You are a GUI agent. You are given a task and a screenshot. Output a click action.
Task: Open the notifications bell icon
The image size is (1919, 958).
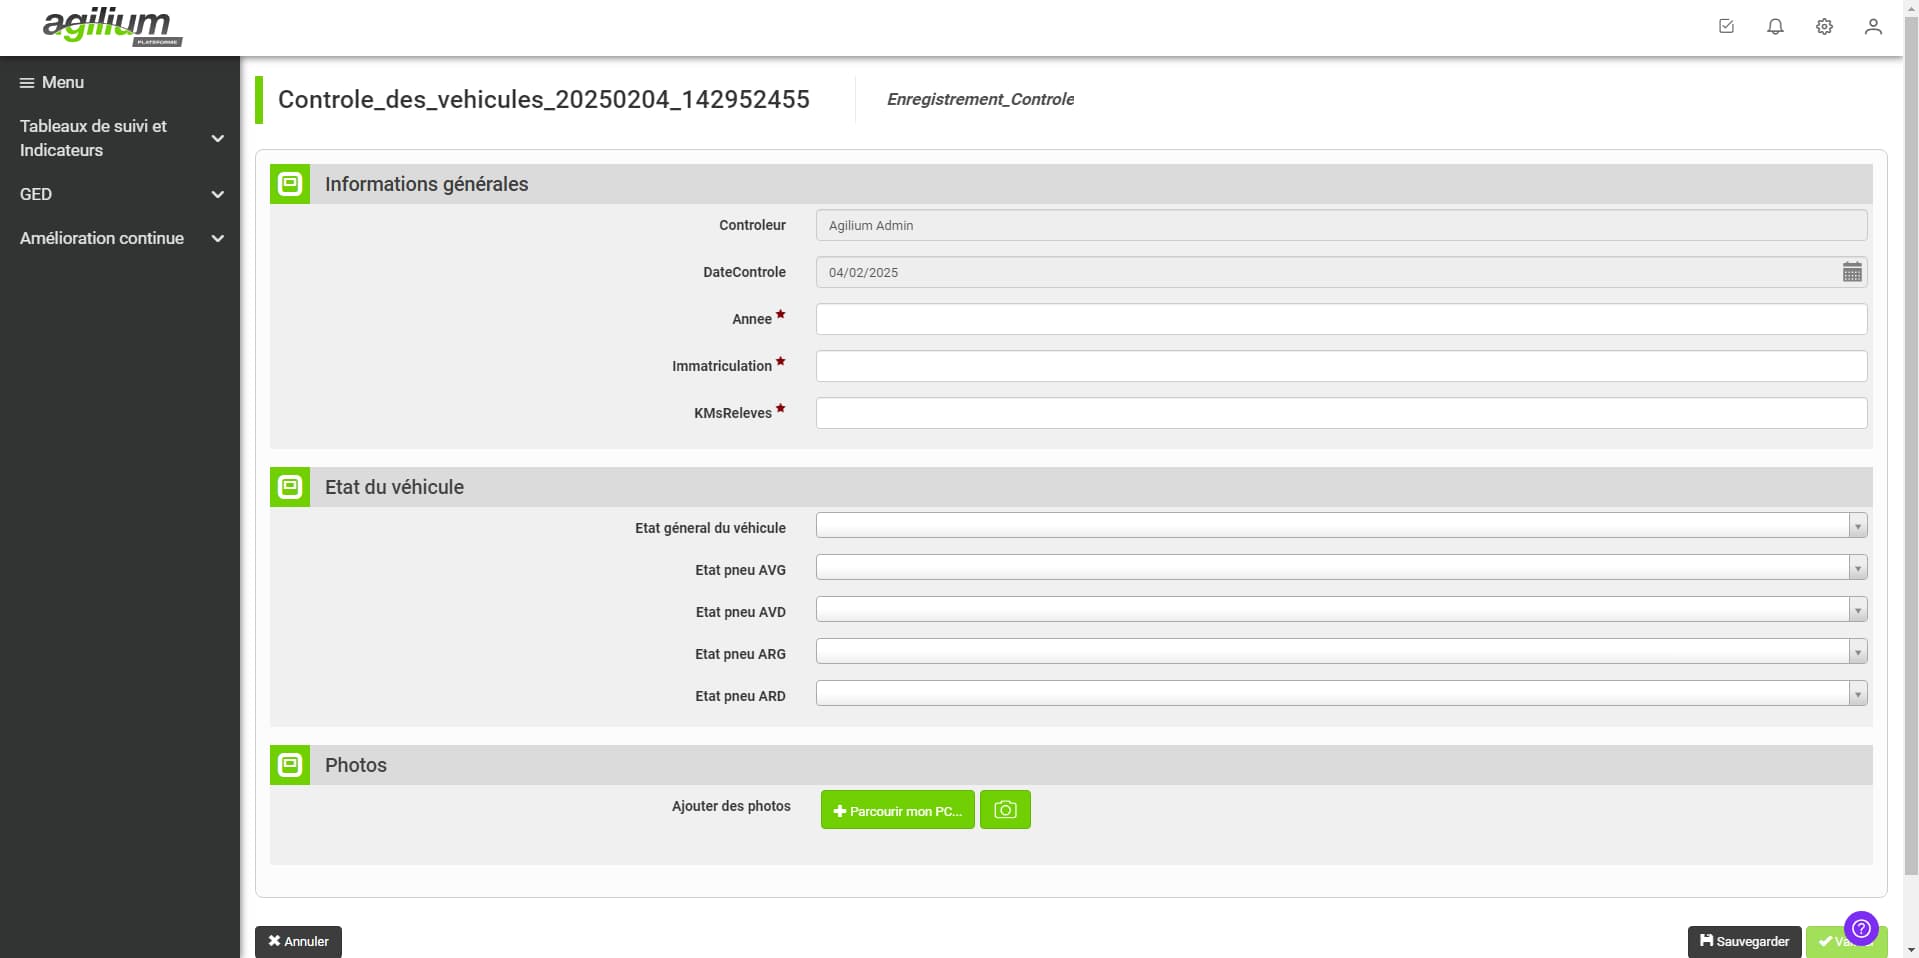click(1775, 27)
